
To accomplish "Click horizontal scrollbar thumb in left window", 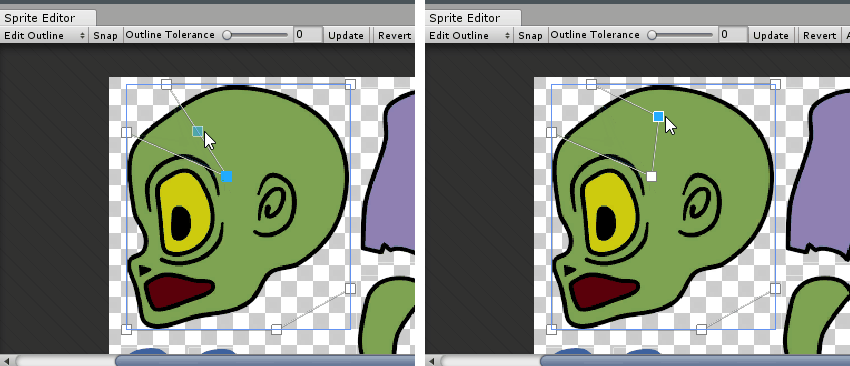I will pyautogui.click(x=266, y=361).
